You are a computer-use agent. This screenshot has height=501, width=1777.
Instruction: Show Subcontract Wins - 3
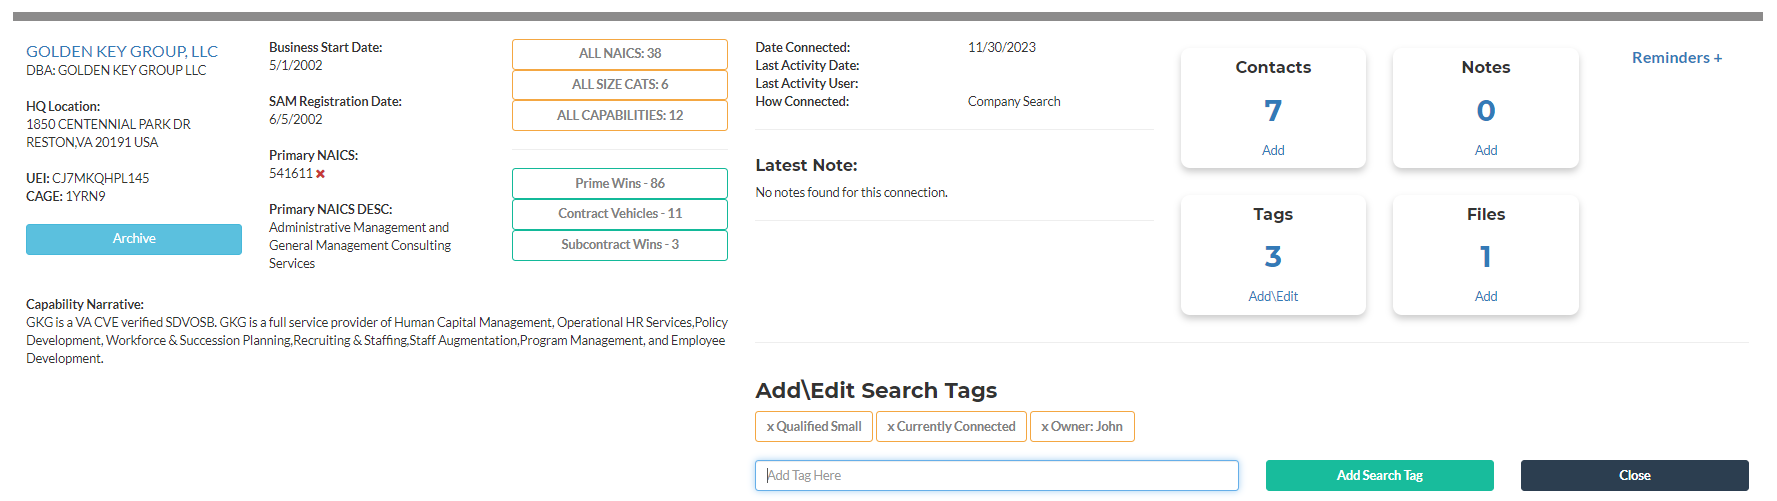(619, 245)
